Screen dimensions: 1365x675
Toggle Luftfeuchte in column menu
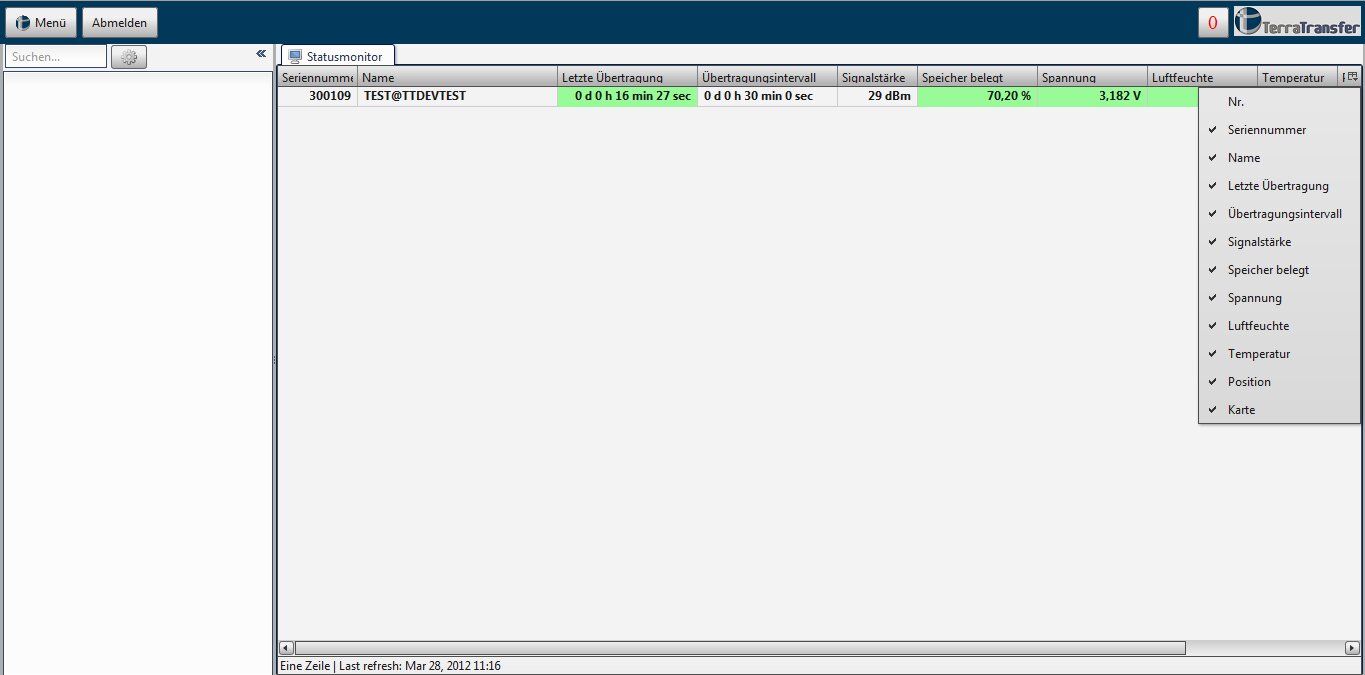click(x=1279, y=326)
